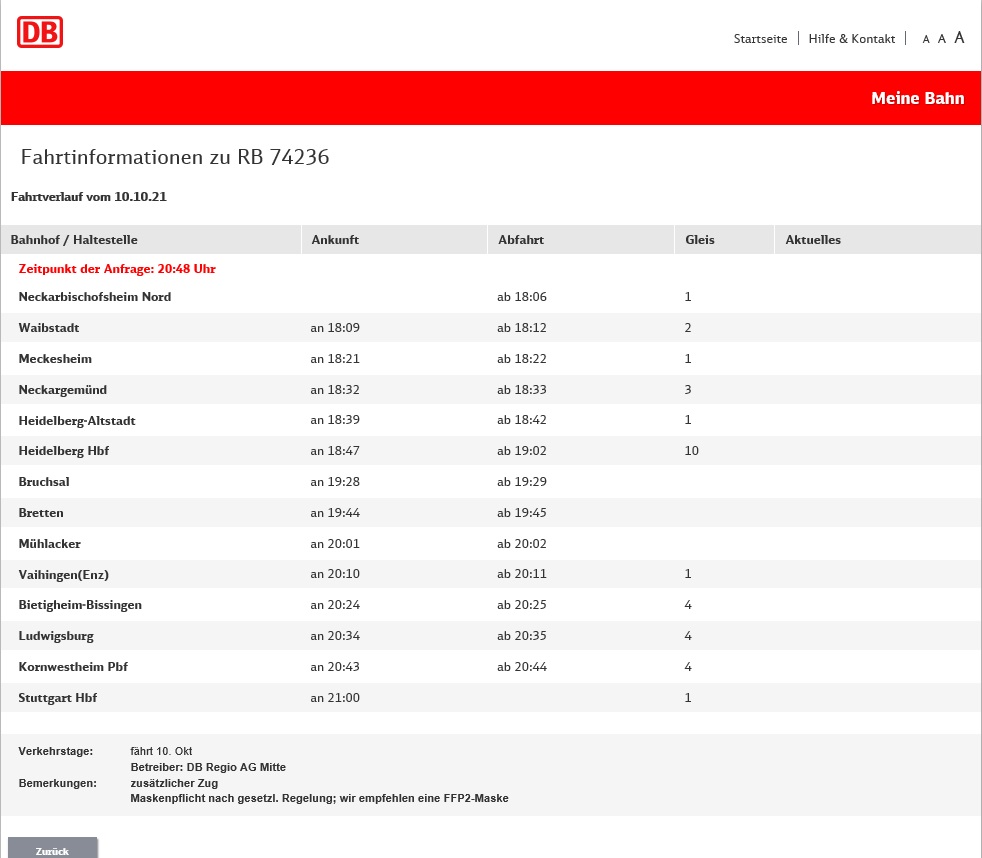
Task: Select the smallest font size A
Action: (x=926, y=40)
